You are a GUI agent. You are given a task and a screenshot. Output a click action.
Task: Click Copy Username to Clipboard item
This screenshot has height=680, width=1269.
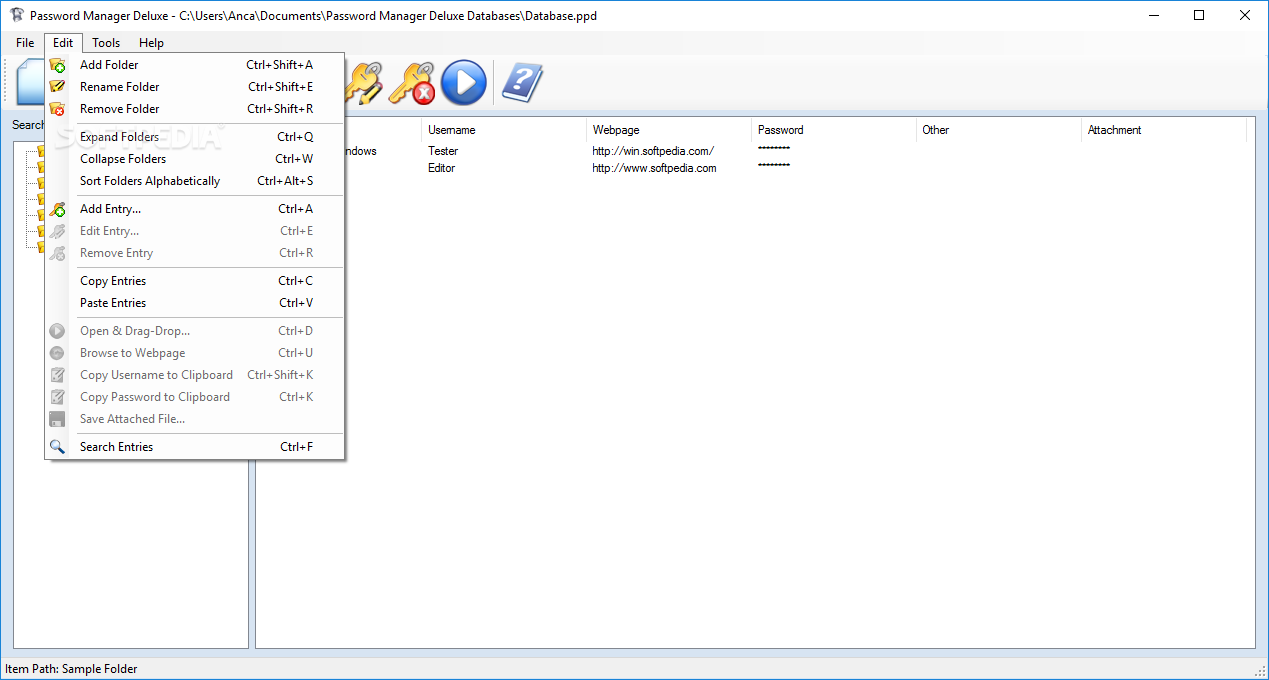coord(195,375)
